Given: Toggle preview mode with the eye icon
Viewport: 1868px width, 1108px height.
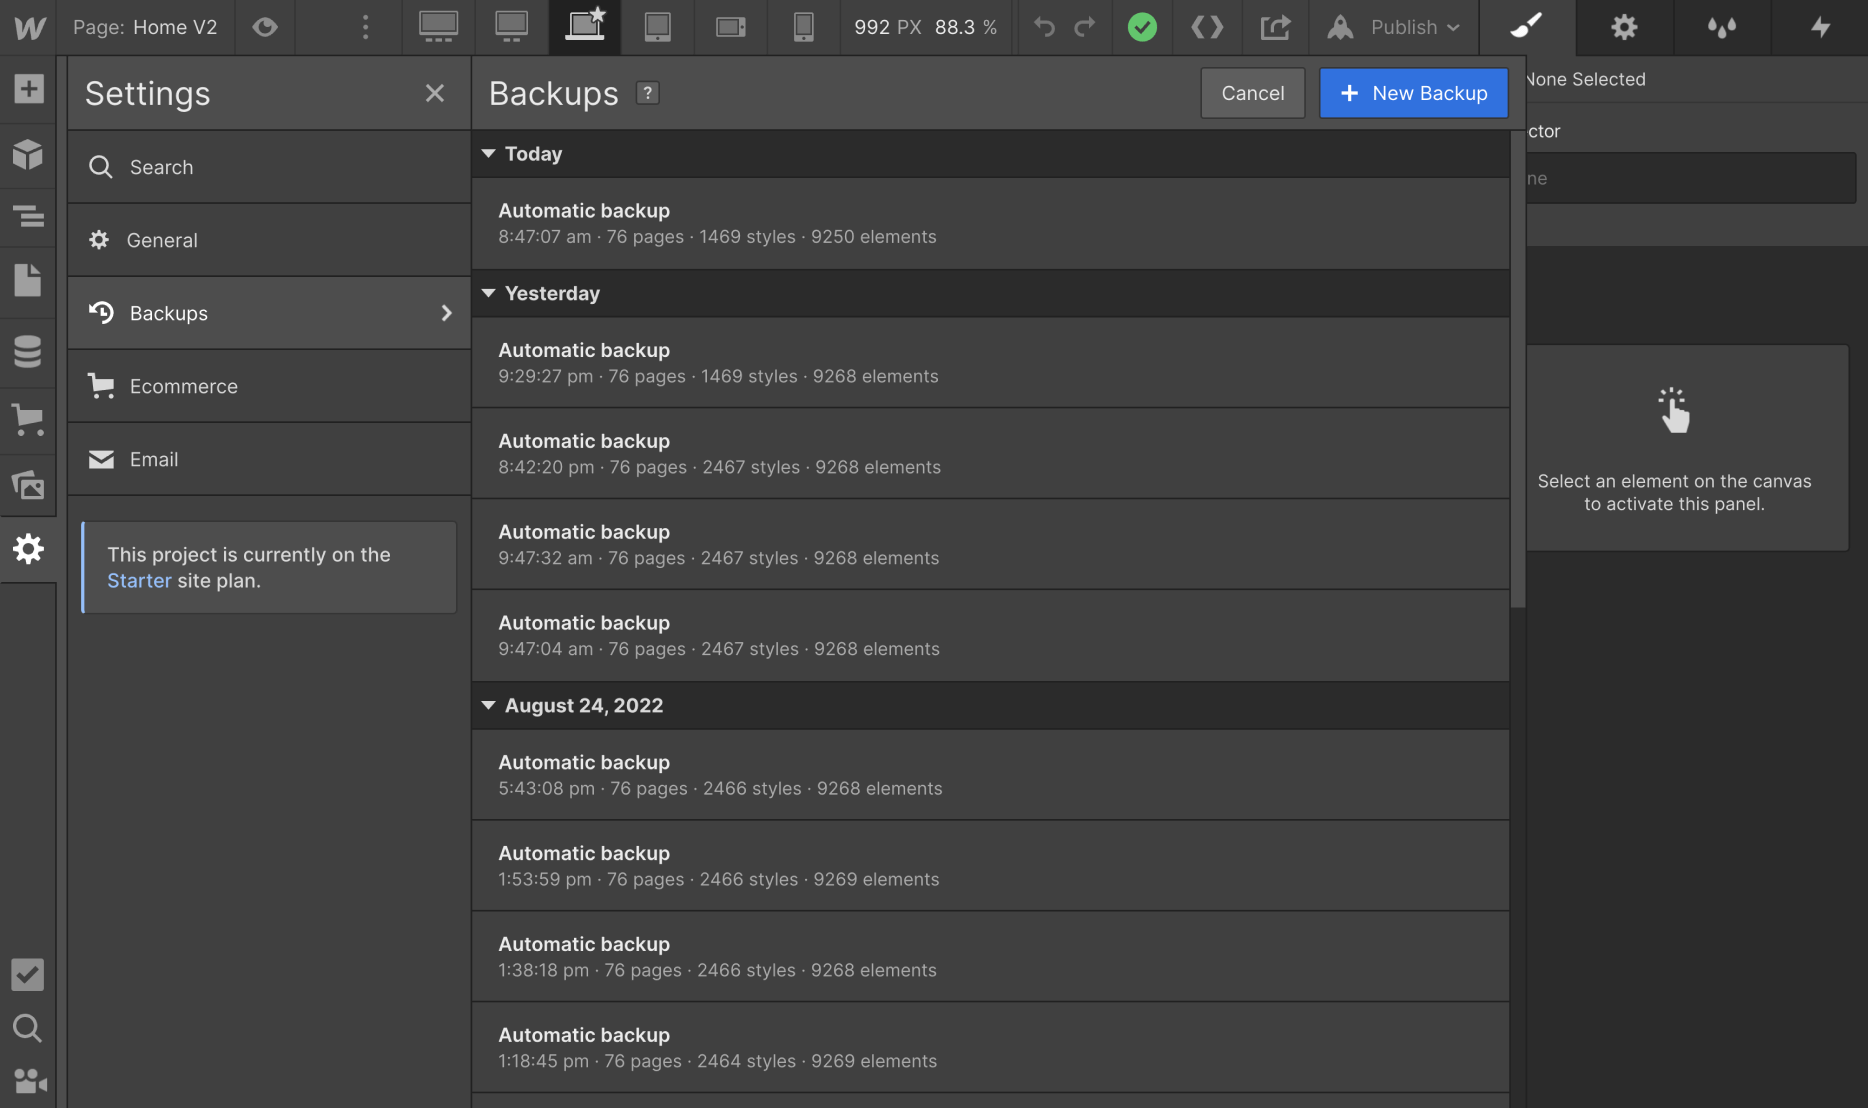Looking at the screenshot, I should (x=265, y=27).
